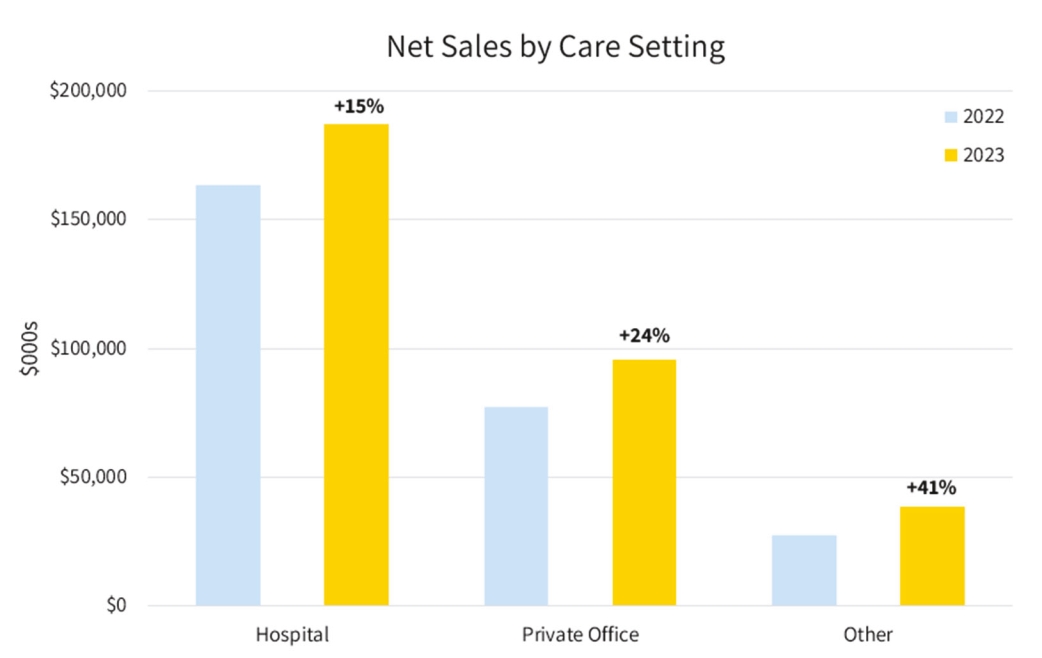Viewport: 1042px width, 658px height.
Task: Click the yellow 2023 legend swatch
Action: tap(951, 155)
